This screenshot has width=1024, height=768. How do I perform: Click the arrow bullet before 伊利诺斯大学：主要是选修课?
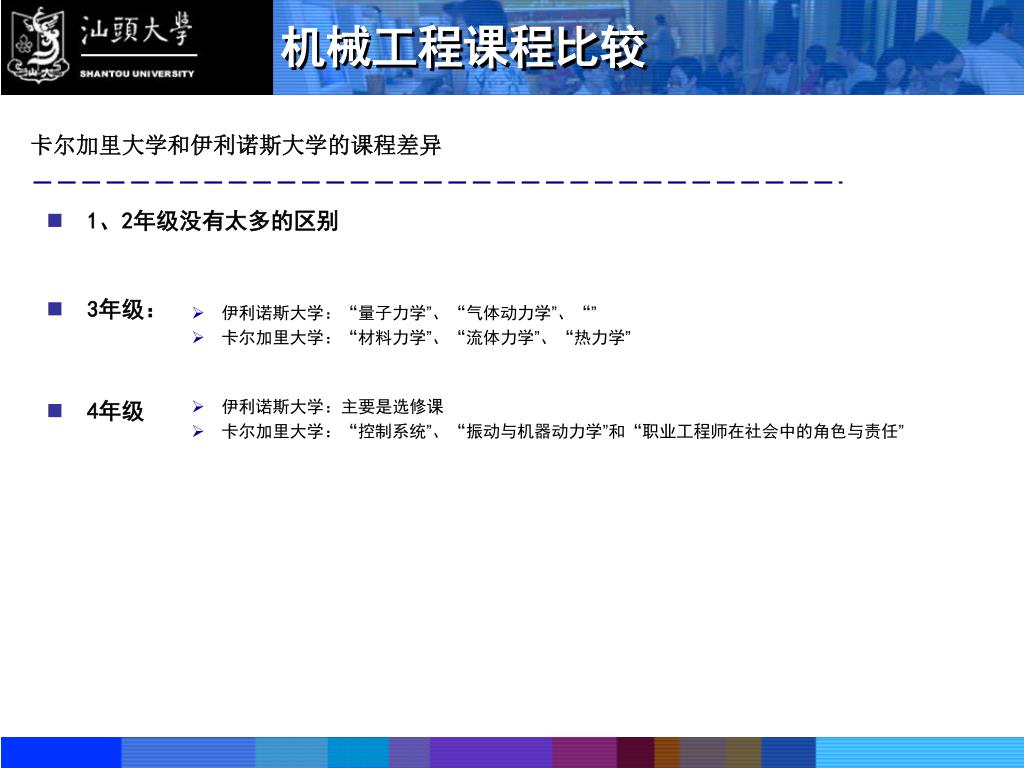point(198,407)
